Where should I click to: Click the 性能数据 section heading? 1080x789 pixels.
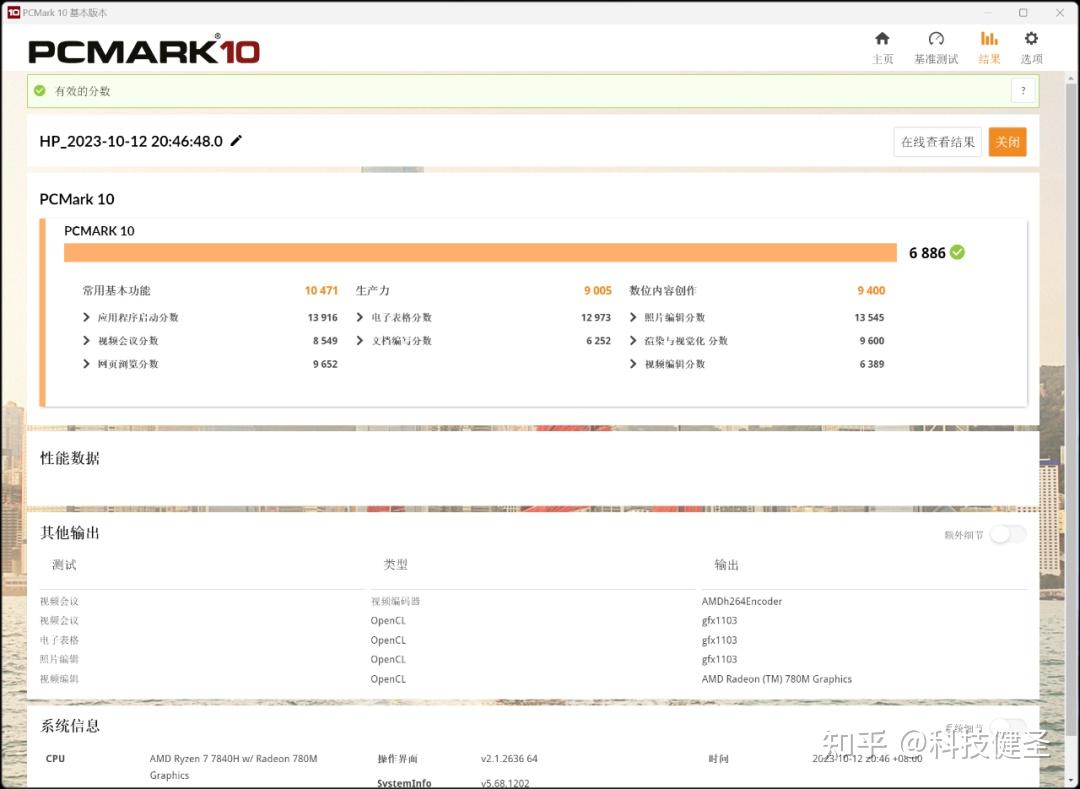tap(70, 458)
